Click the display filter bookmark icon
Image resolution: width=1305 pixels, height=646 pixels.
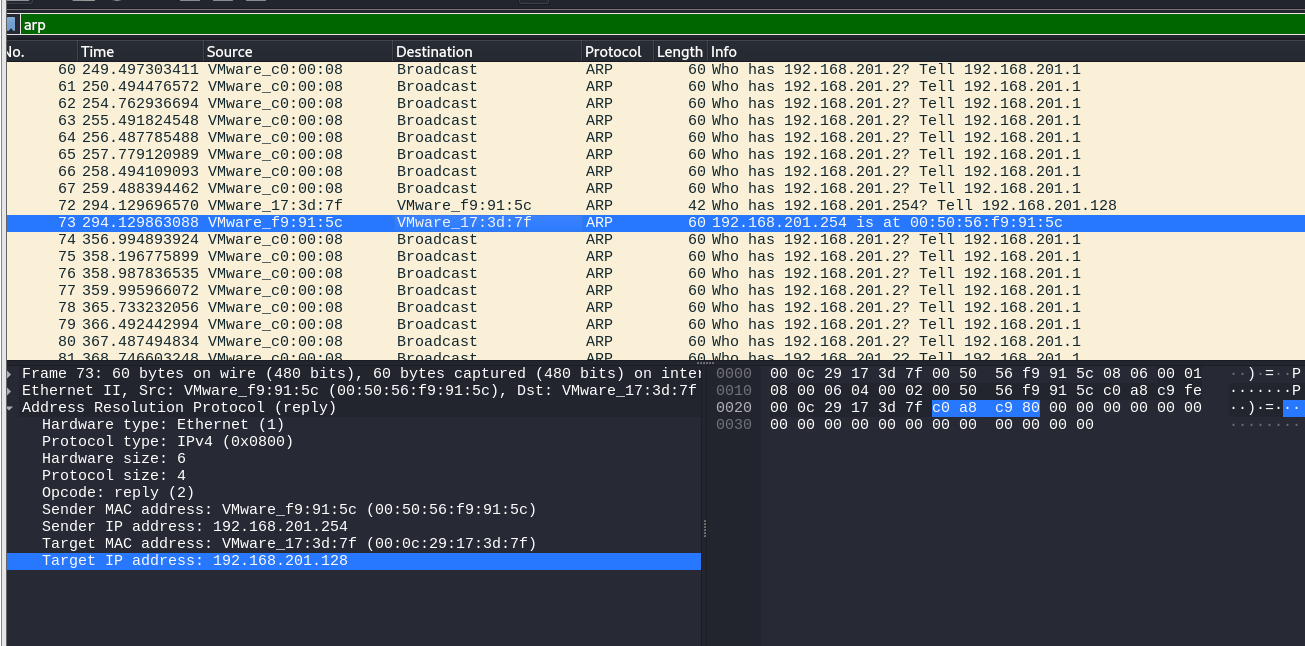(x=11, y=25)
